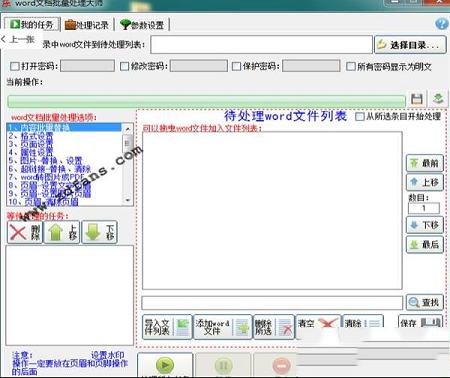Select list option 6、超链接-替换、清除
450x378 pixels.
[x=64, y=169]
